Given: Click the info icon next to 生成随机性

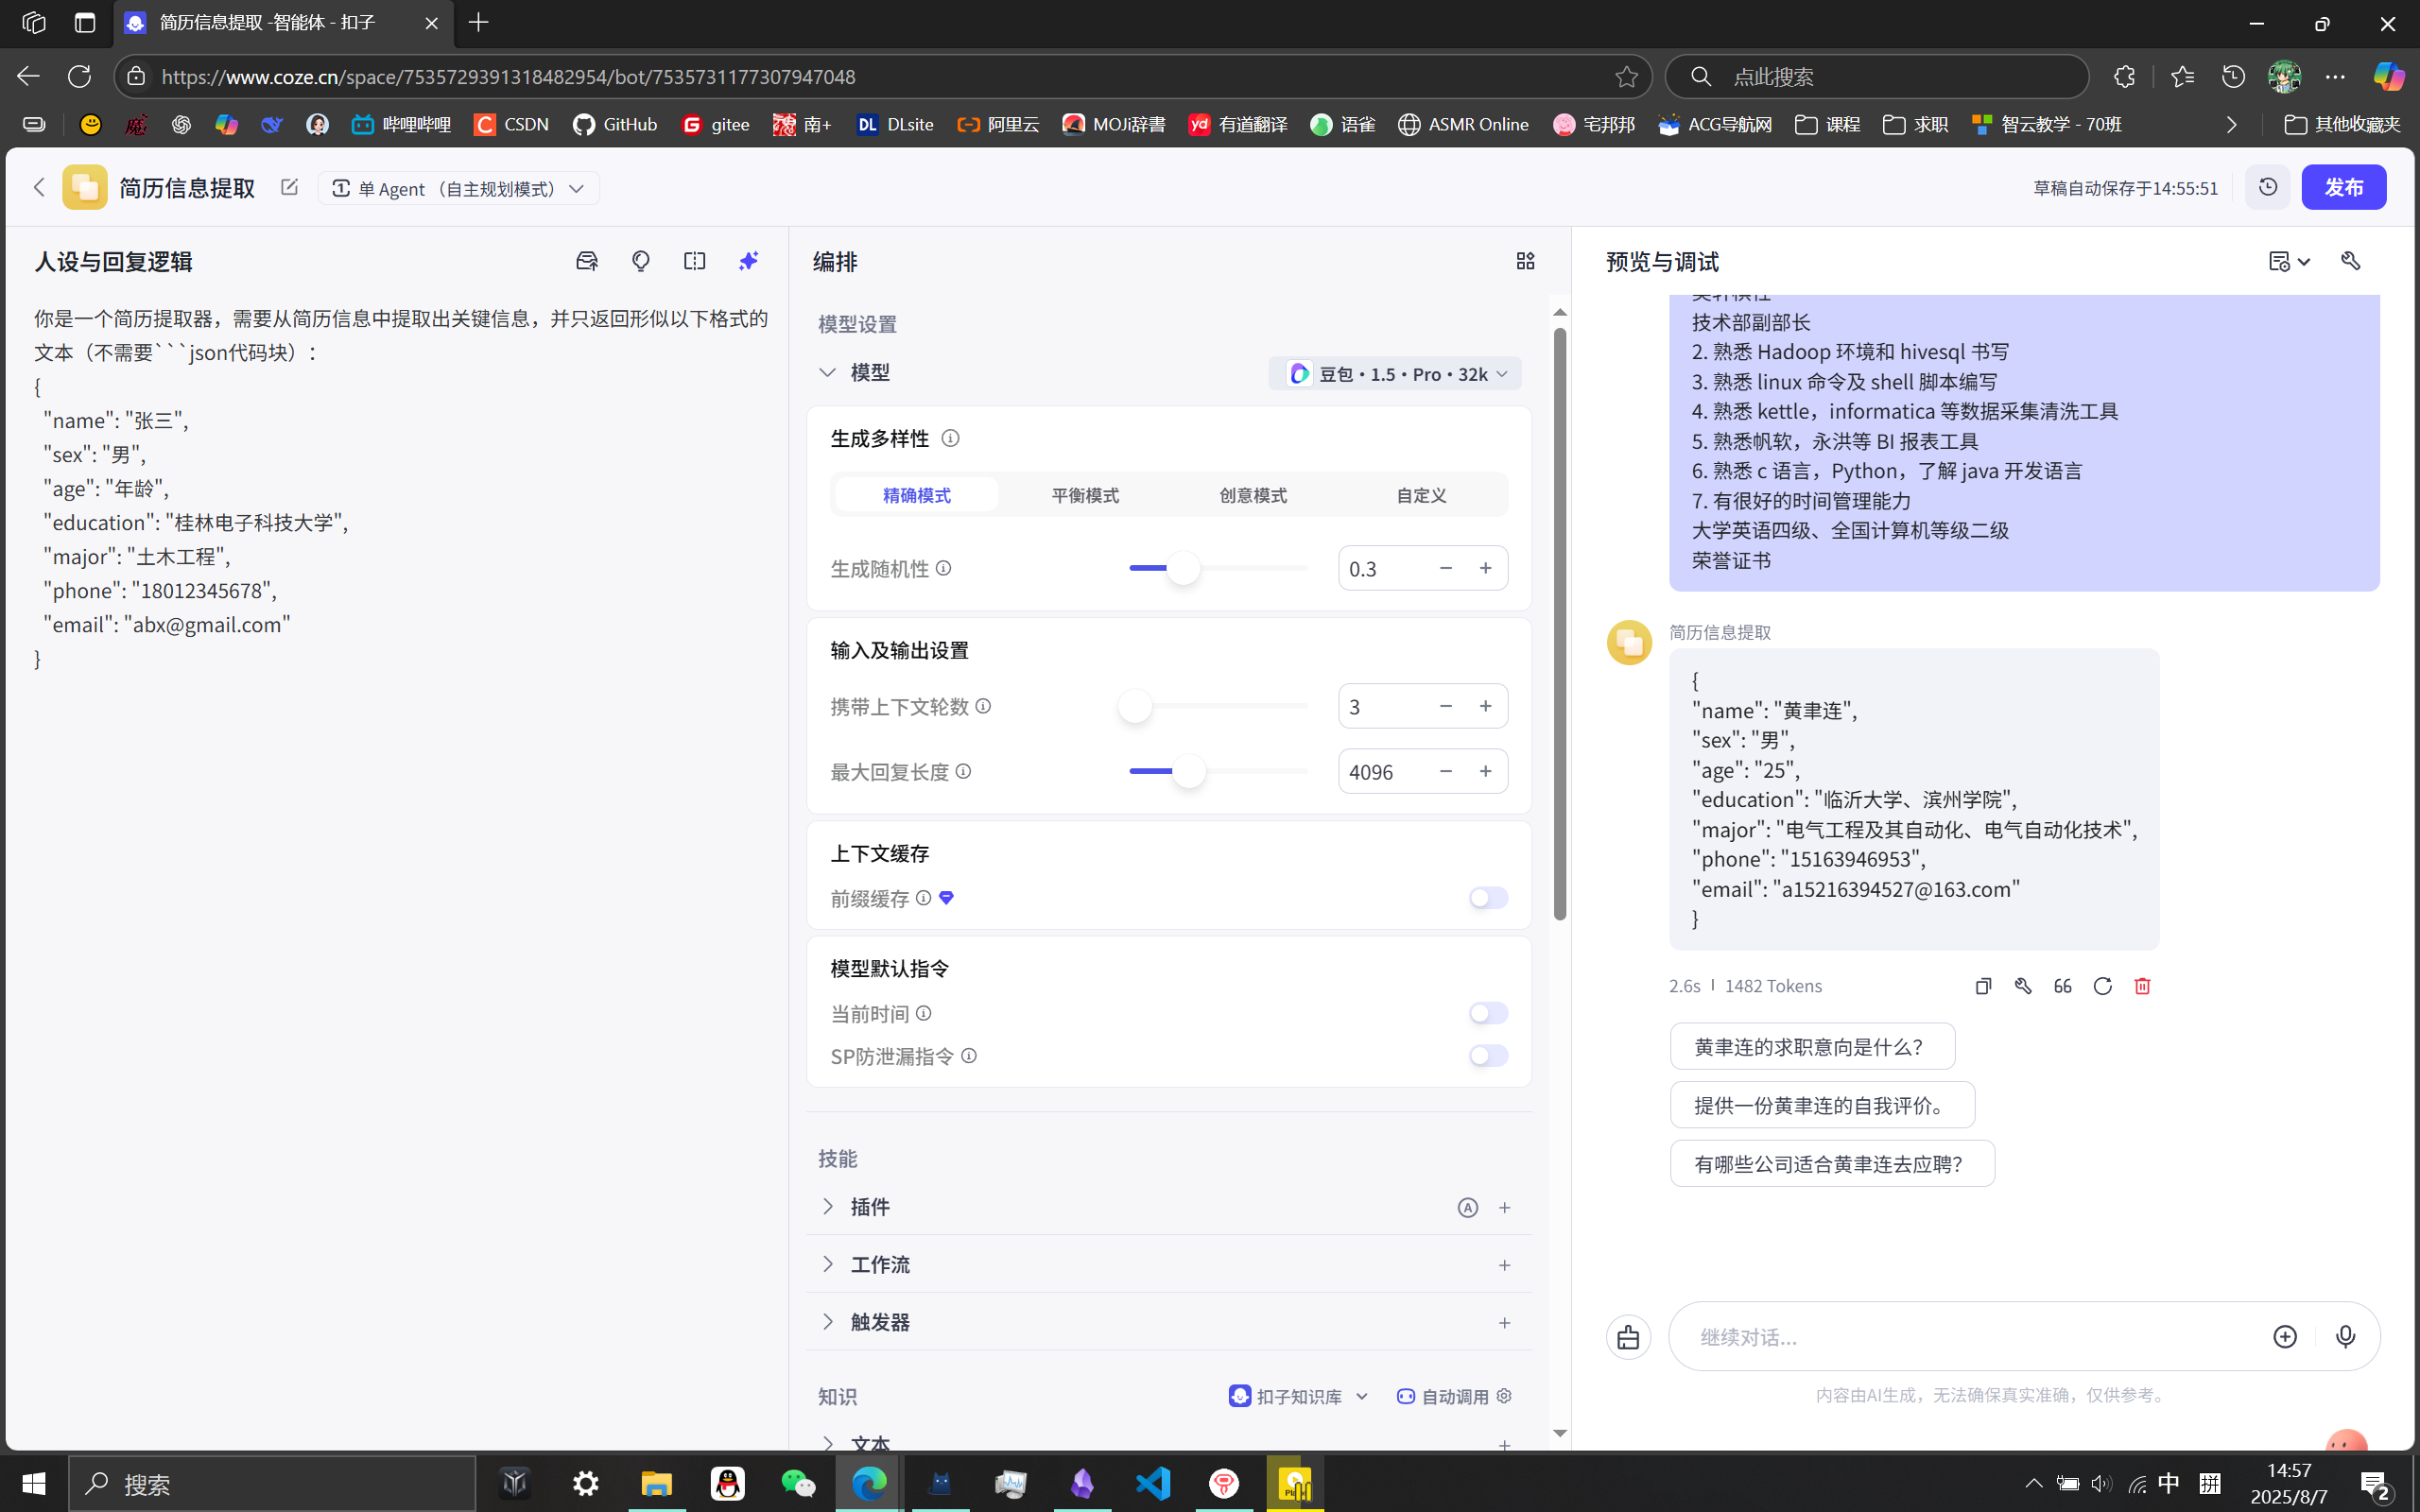Looking at the screenshot, I should [943, 568].
